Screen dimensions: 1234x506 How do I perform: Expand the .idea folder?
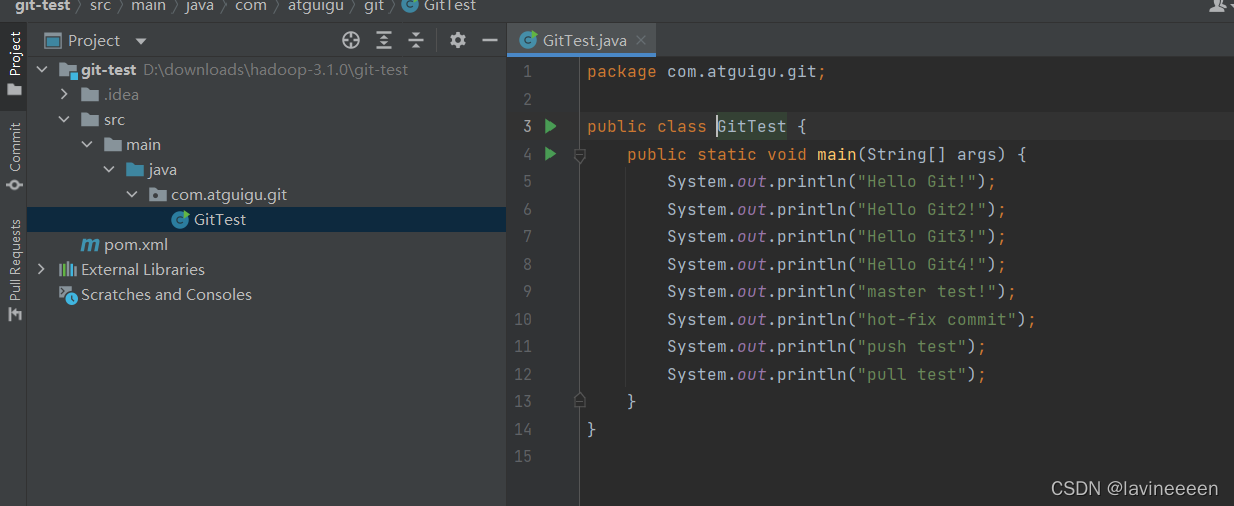[64, 95]
